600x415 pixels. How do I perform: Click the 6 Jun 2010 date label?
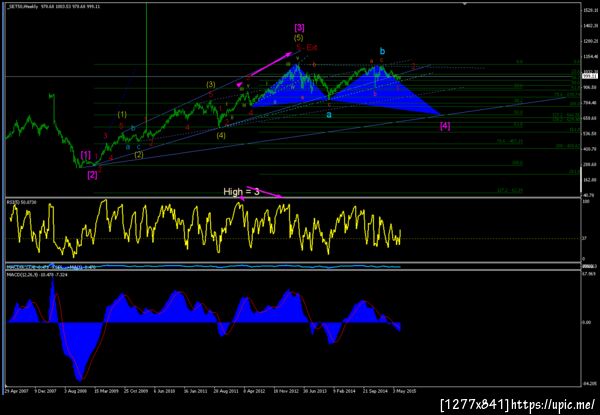point(165,391)
